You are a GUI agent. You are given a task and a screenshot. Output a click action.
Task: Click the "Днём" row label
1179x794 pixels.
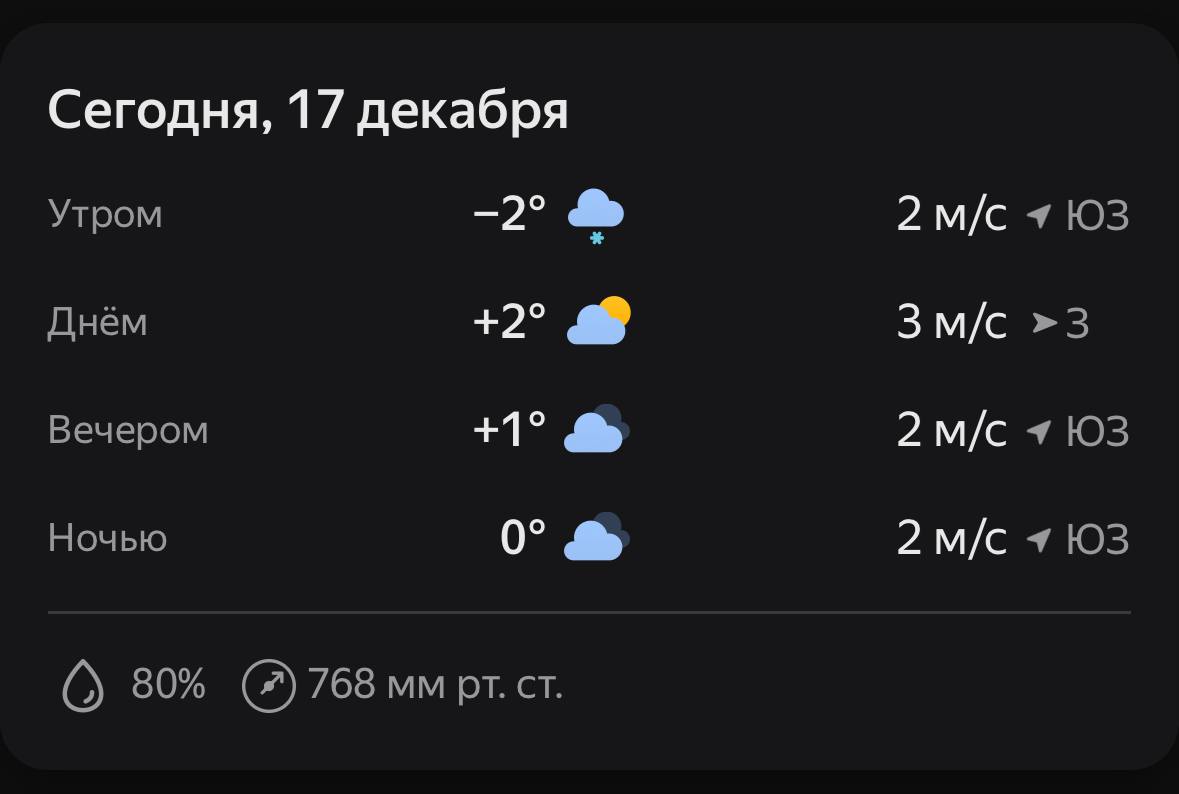pyautogui.click(x=98, y=322)
